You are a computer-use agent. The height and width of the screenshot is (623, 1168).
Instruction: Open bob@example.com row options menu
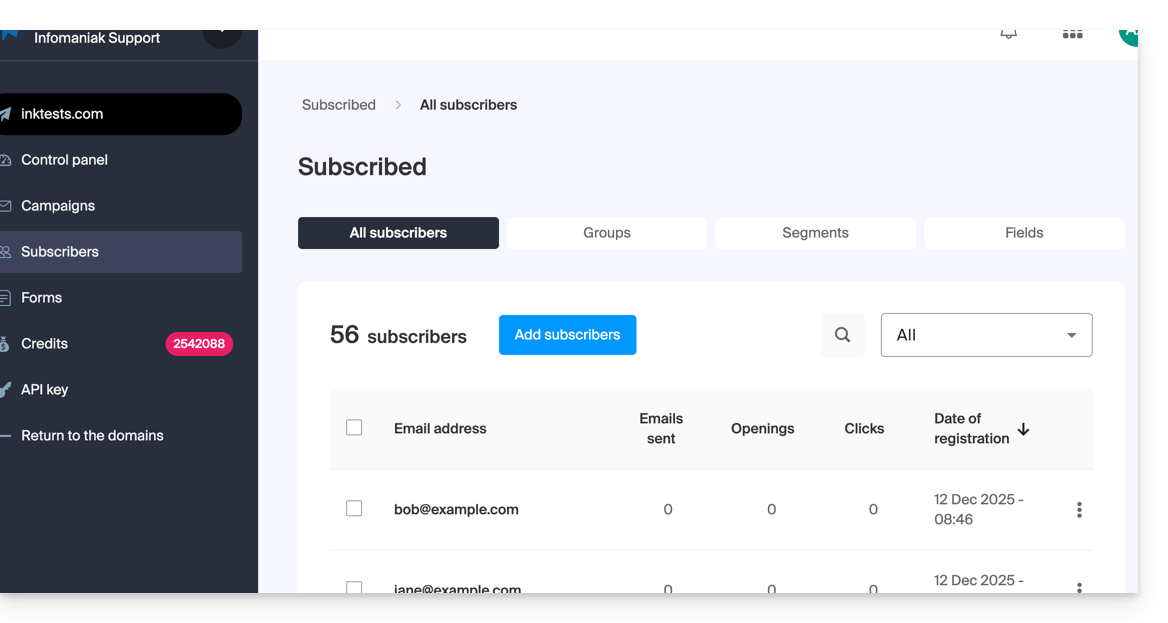[1079, 510]
